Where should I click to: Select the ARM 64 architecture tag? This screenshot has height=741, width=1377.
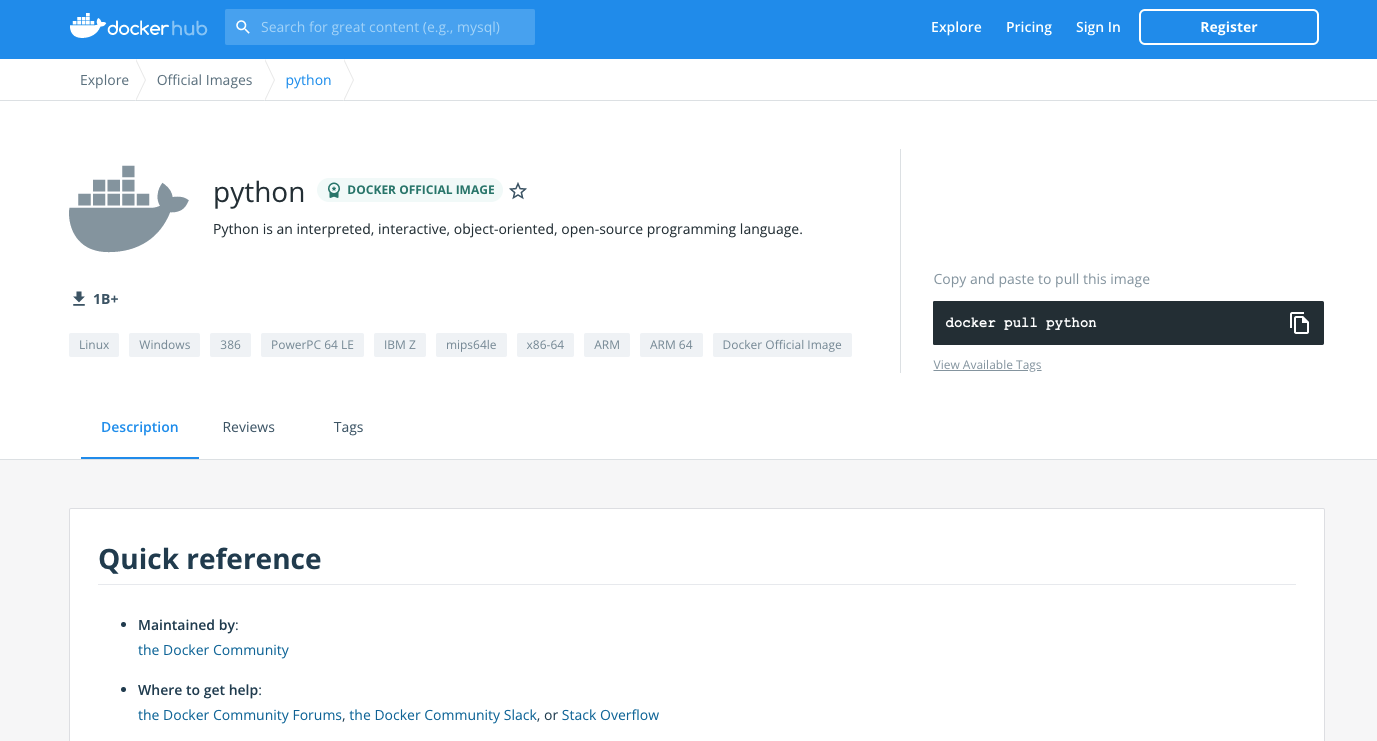pyautogui.click(x=671, y=344)
